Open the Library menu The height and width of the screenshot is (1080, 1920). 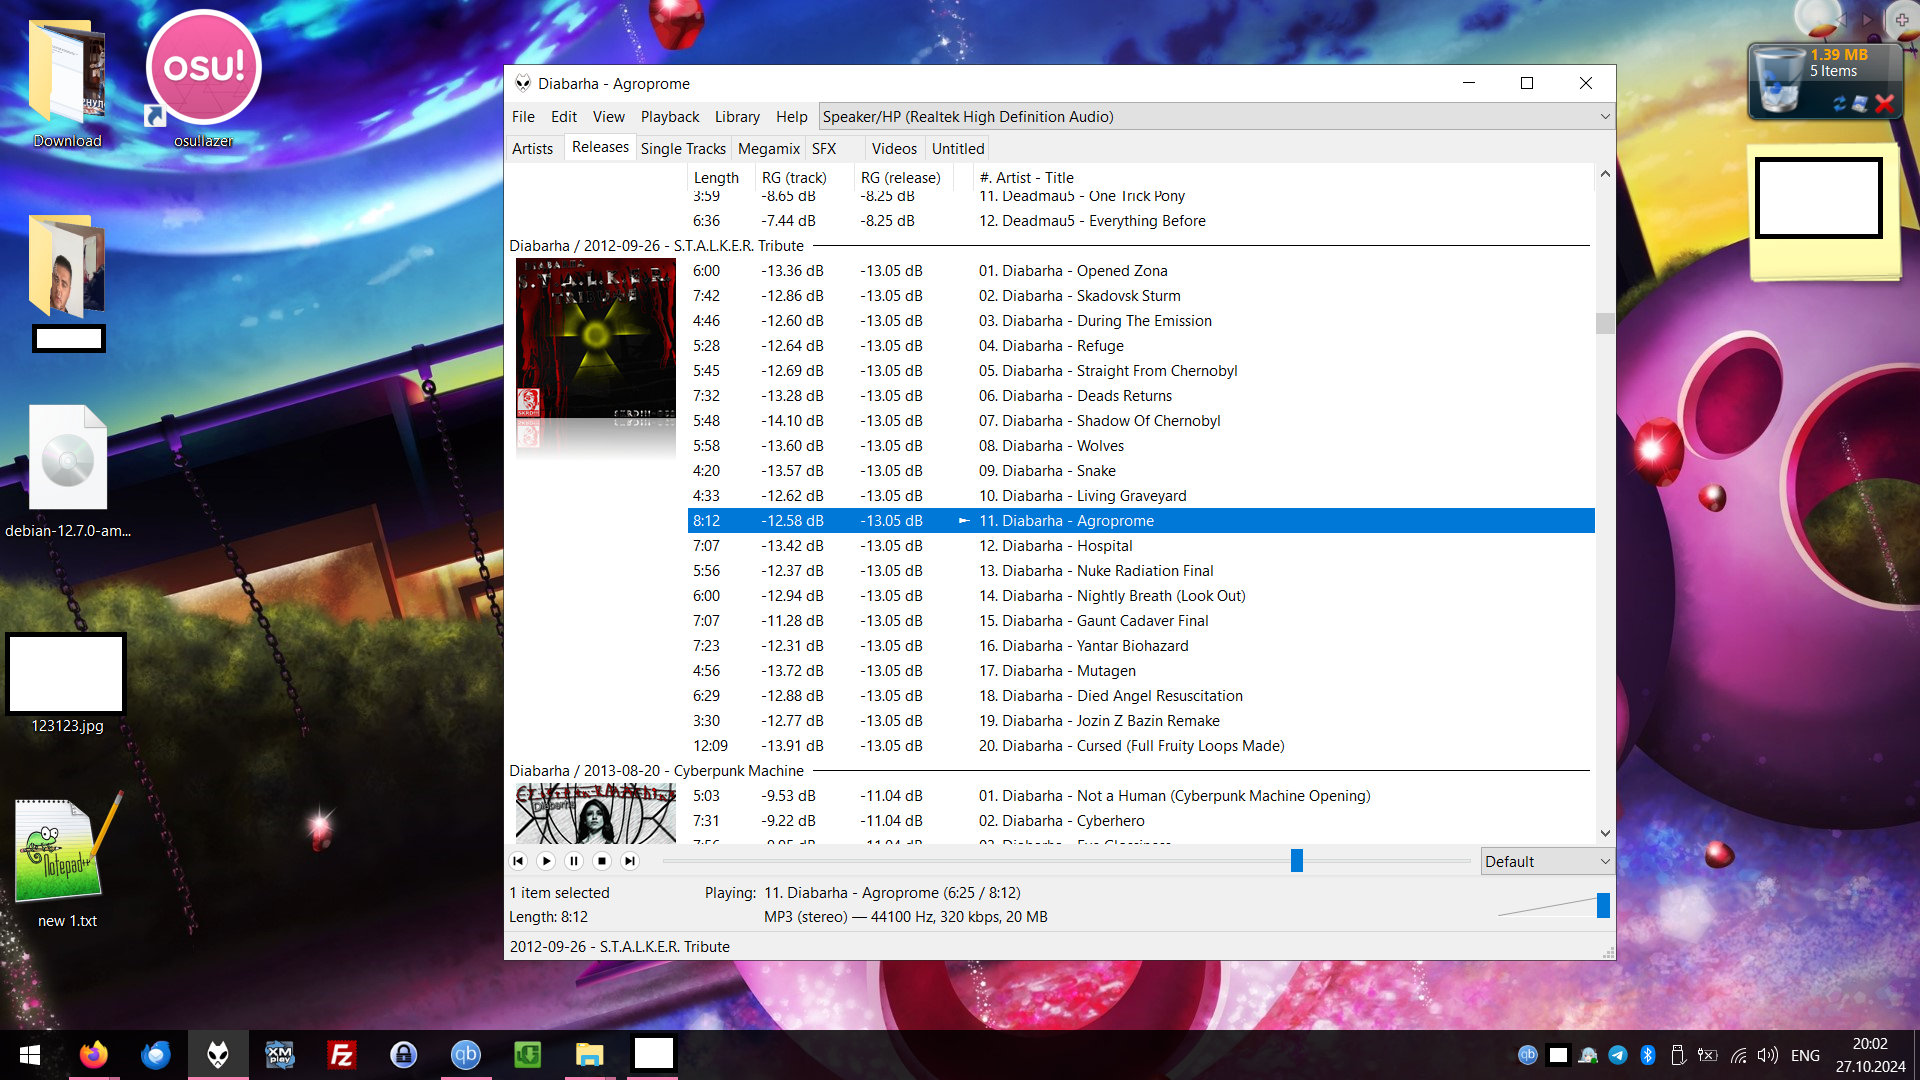coord(737,117)
